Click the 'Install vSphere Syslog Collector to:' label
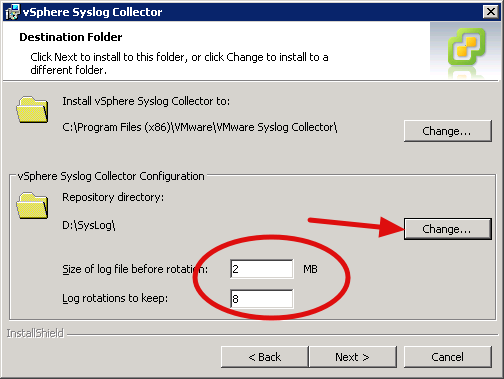 coord(146,101)
